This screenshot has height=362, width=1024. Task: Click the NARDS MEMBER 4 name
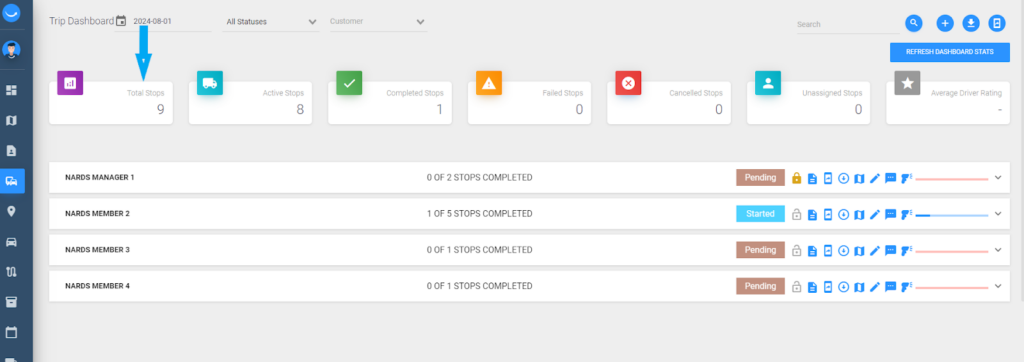(x=98, y=286)
